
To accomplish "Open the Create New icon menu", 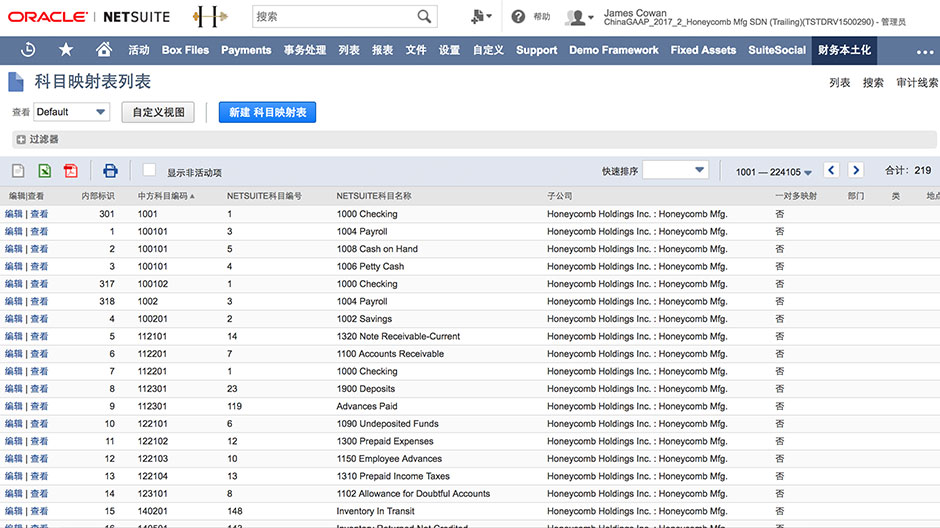I will (x=481, y=17).
